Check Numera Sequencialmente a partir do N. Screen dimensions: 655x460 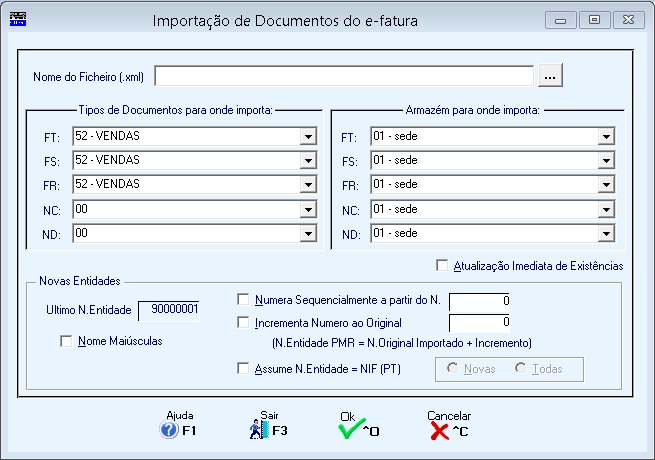coord(243,299)
